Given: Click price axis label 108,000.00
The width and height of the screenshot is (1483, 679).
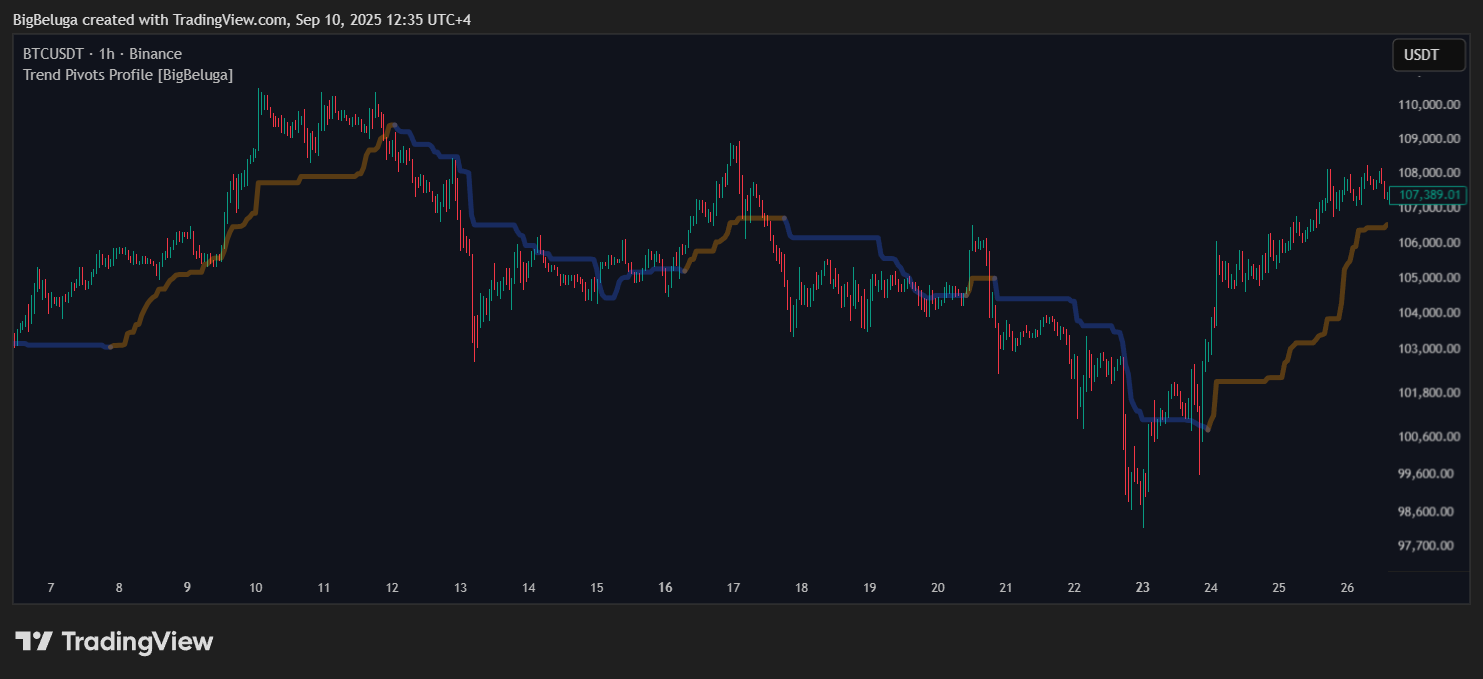Looking at the screenshot, I should point(1429,173).
